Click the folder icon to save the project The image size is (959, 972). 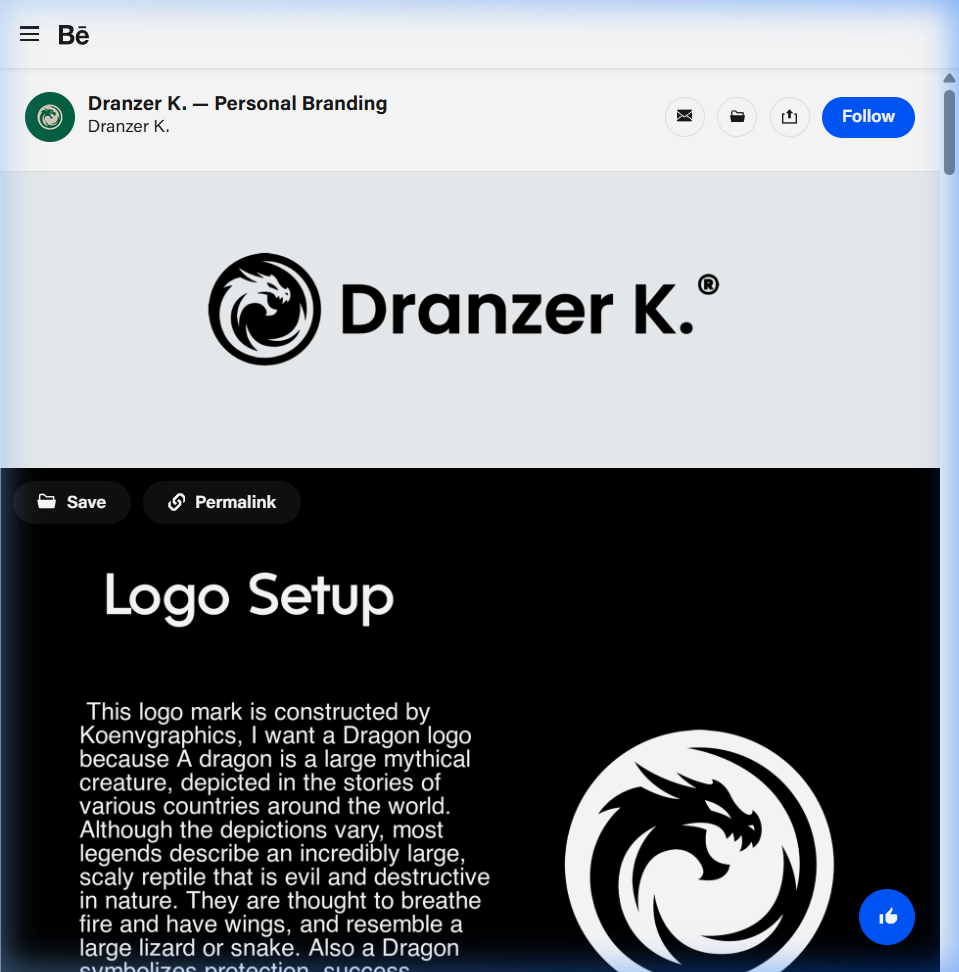(x=737, y=117)
